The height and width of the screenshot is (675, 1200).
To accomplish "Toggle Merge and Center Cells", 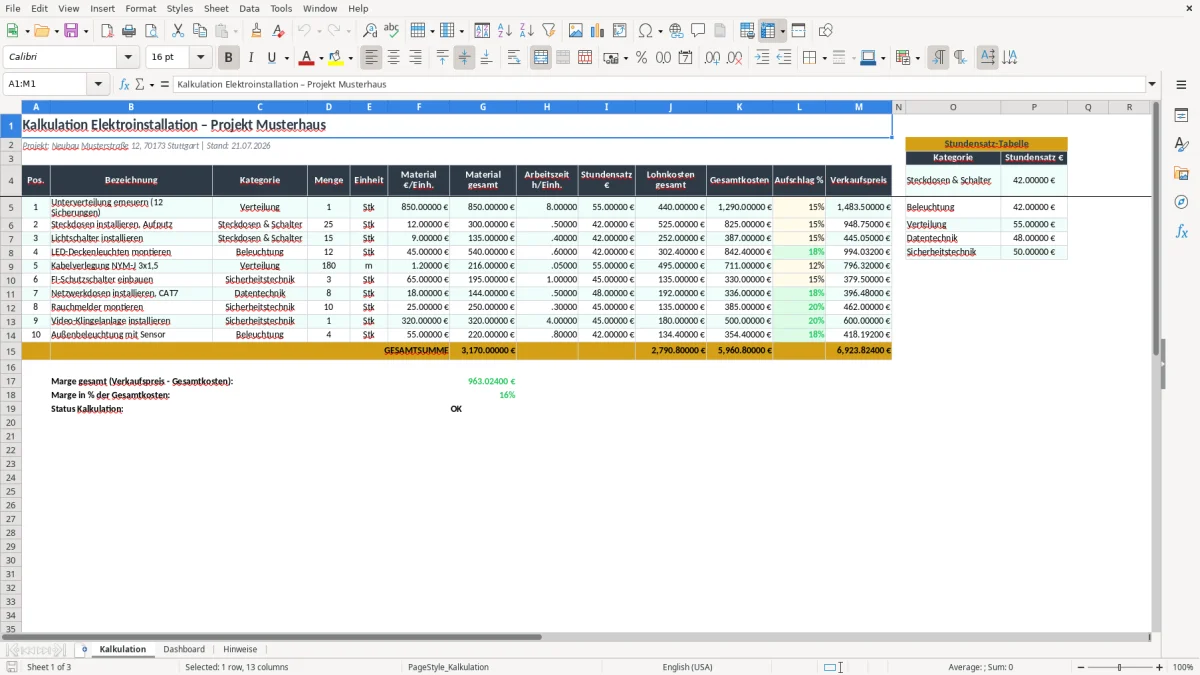I will coord(541,58).
